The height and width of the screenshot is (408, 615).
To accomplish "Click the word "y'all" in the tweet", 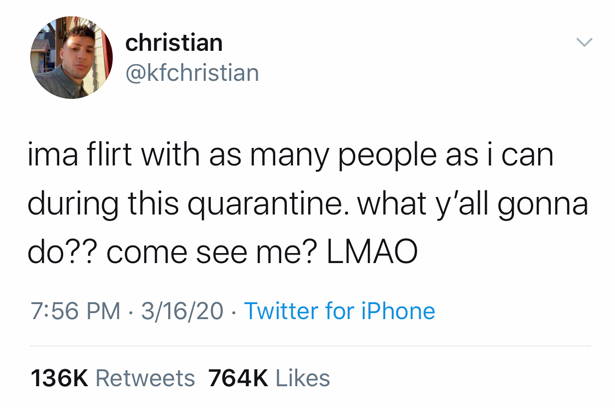I will coord(462,204).
